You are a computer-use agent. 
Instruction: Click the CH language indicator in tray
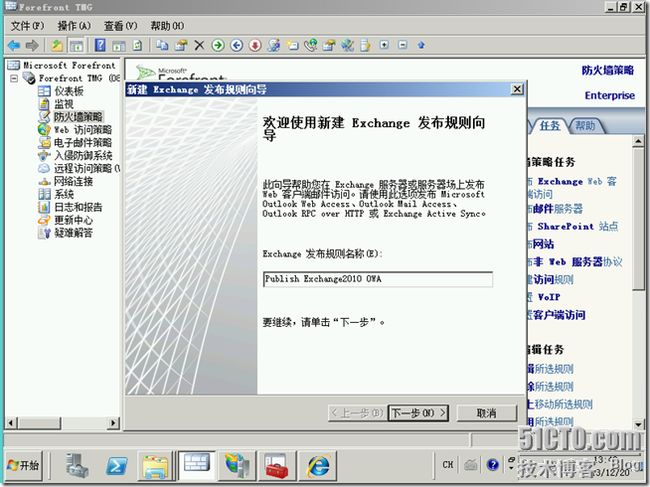(448, 465)
